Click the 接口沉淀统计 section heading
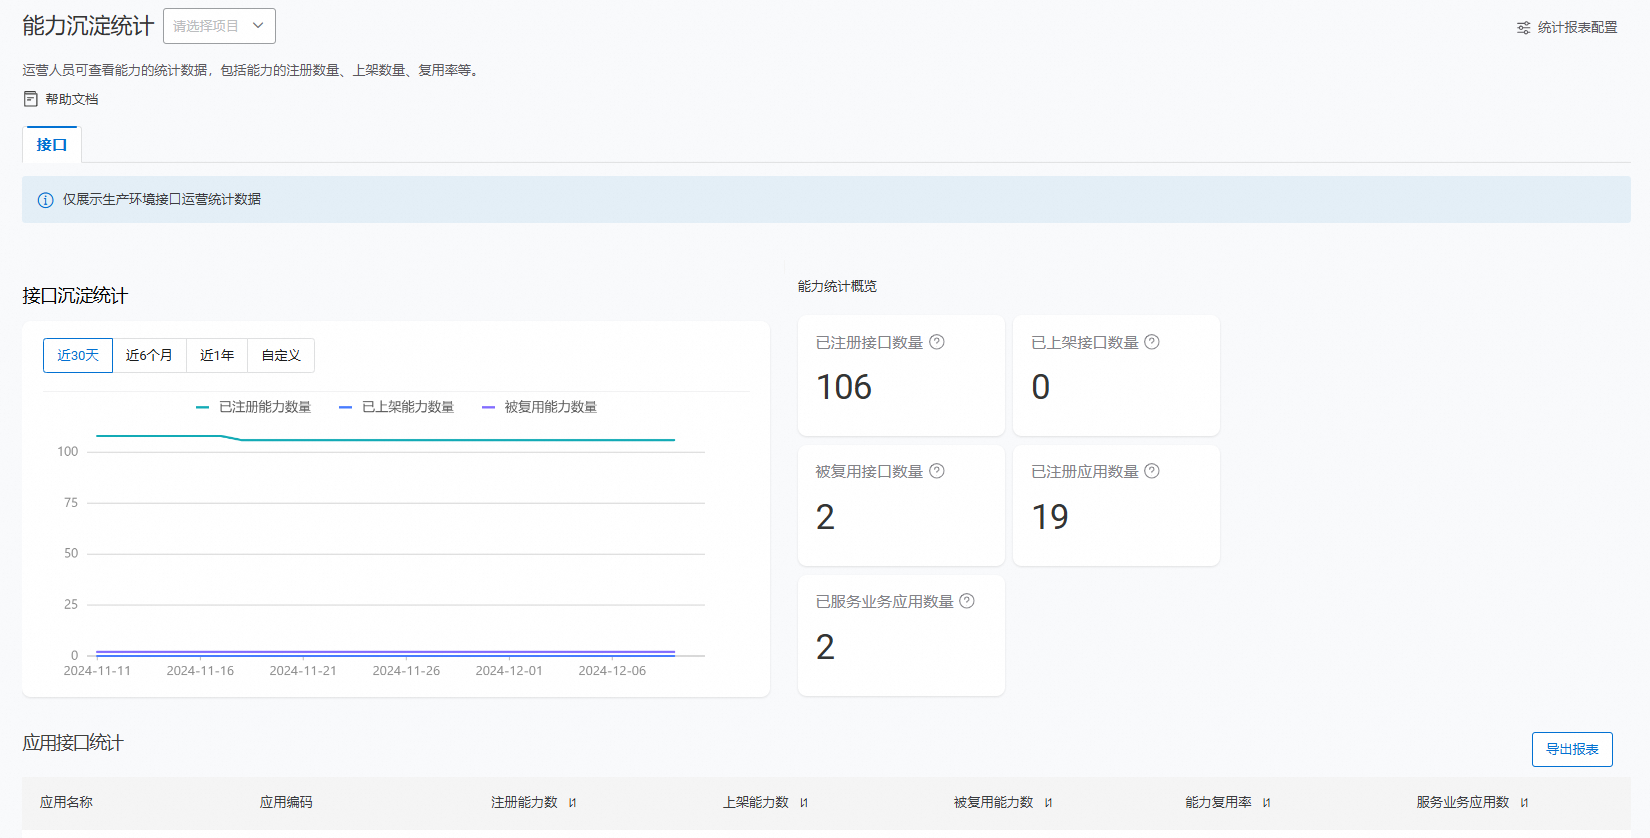This screenshot has width=1650, height=838. (75, 296)
